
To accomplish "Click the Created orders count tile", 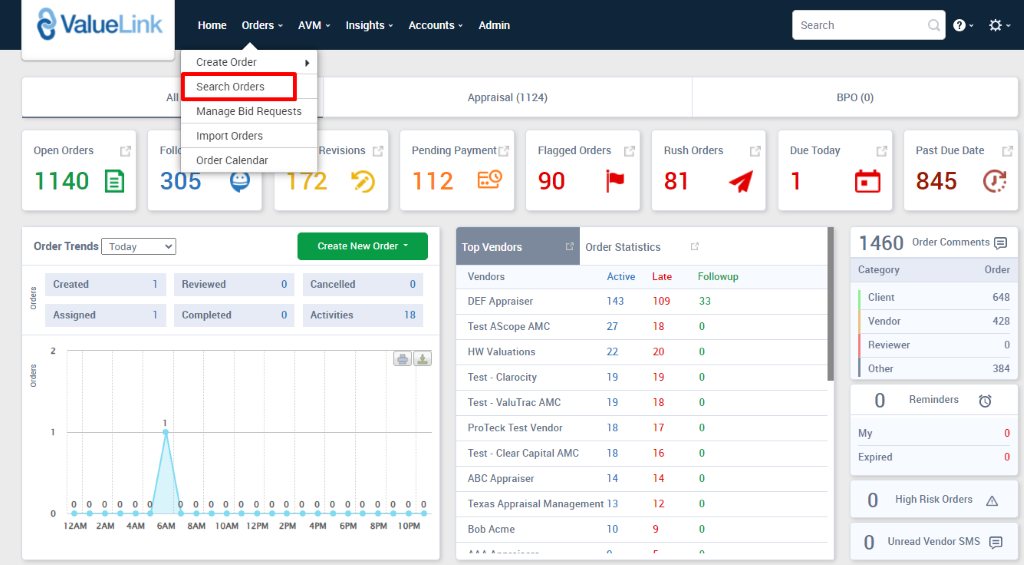I will 105,284.
